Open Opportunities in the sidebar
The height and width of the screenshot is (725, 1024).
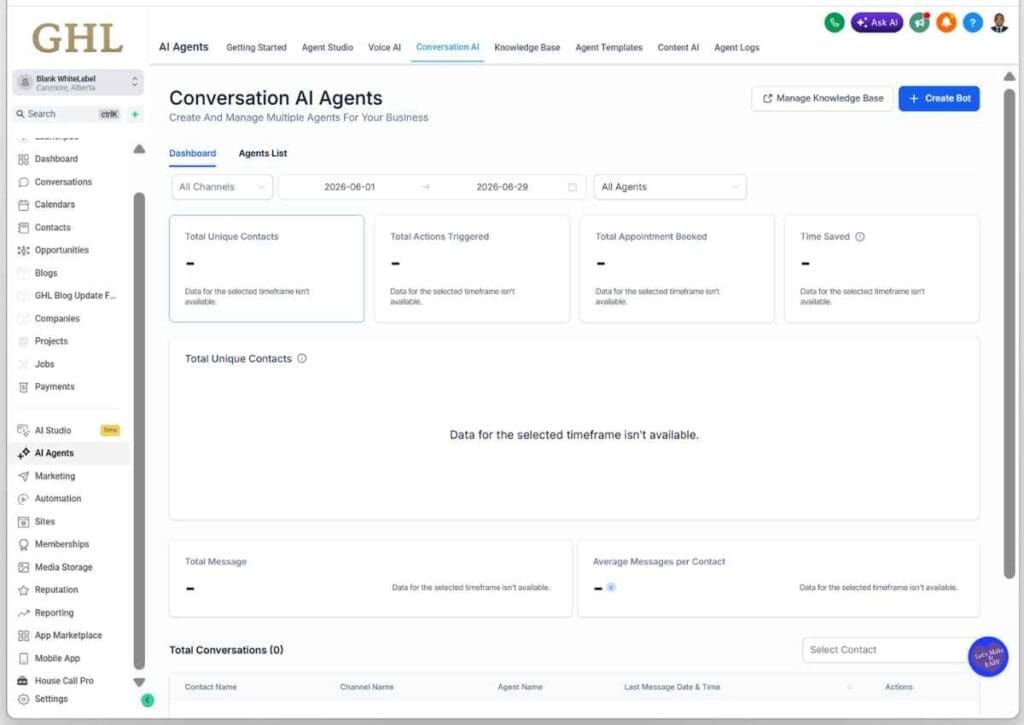pyautogui.click(x=61, y=250)
